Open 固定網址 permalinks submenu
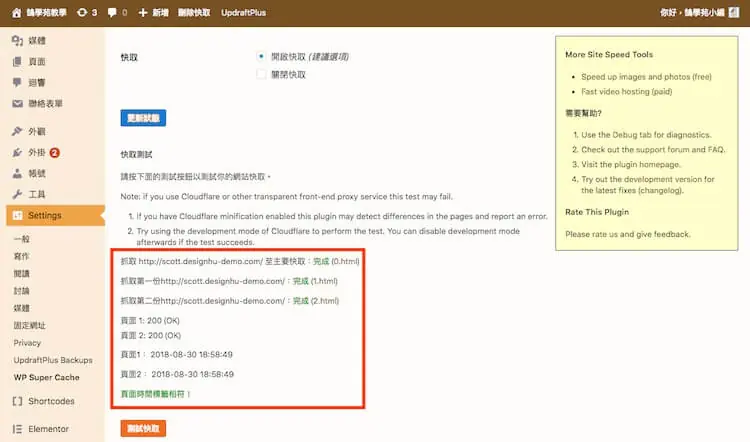The width and height of the screenshot is (750, 442). (29, 325)
